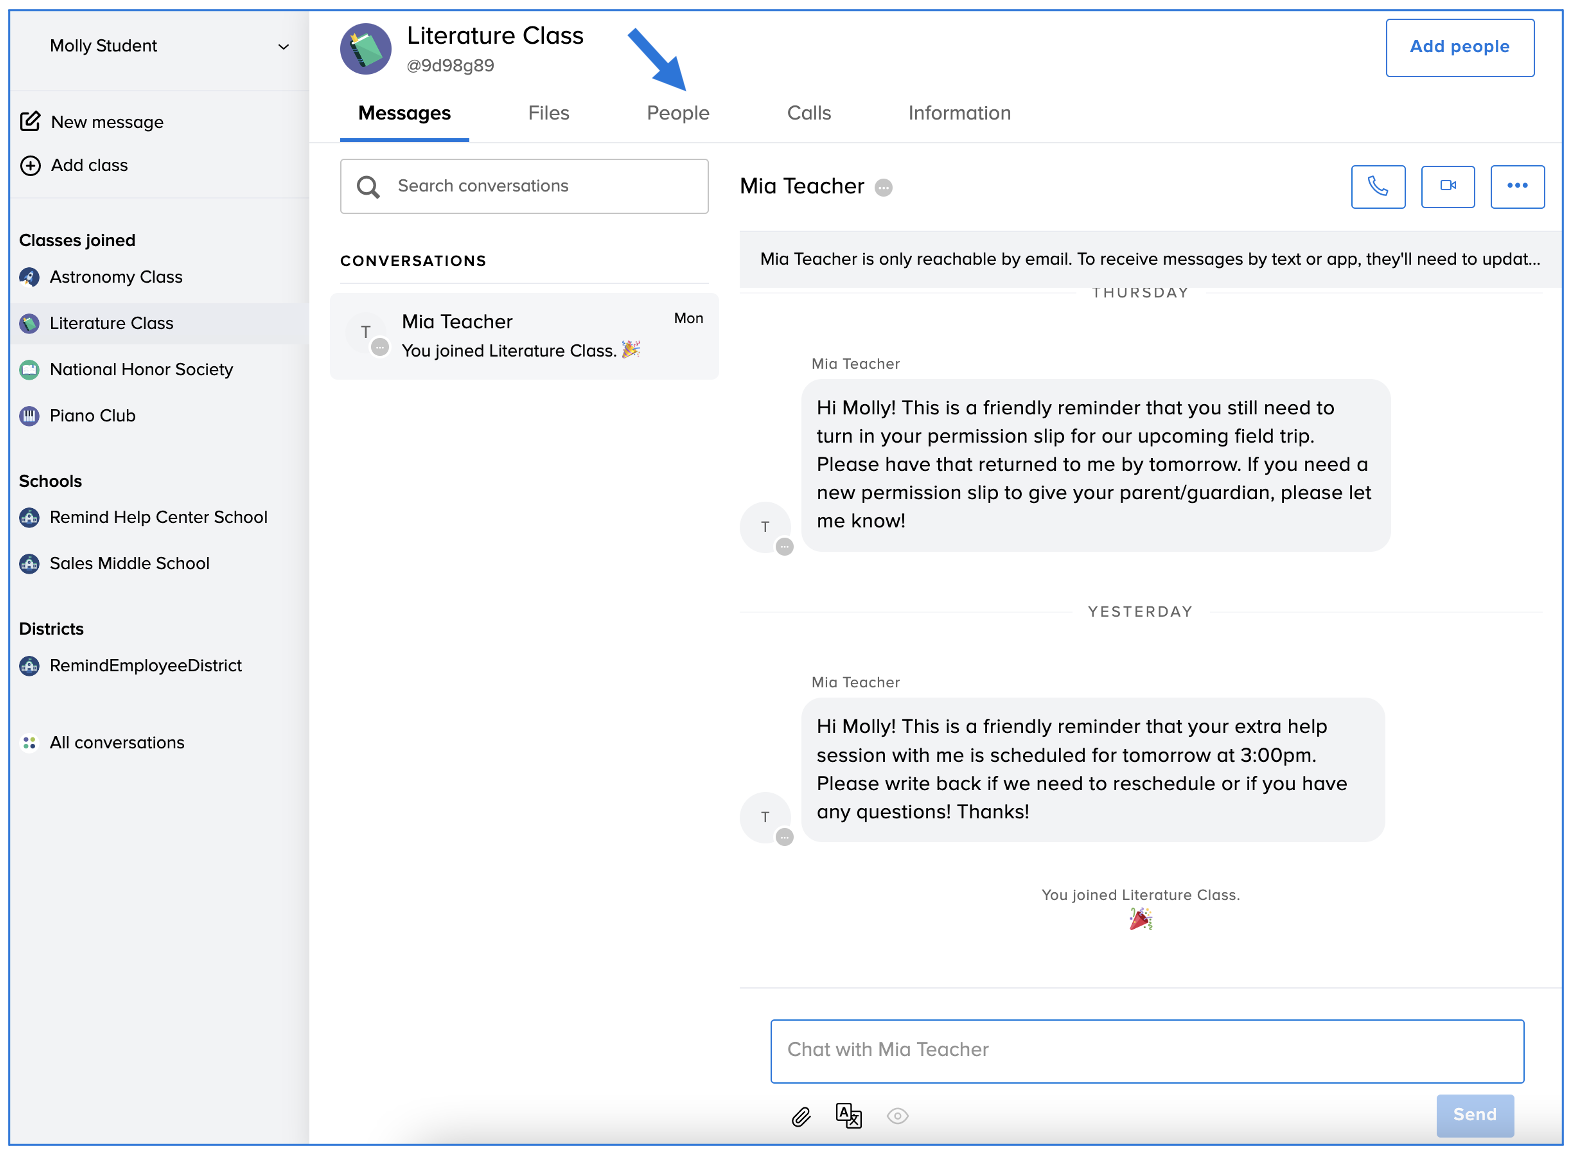Expand the Molly Student account dropdown
This screenshot has height=1155, width=1572.
pos(283,47)
